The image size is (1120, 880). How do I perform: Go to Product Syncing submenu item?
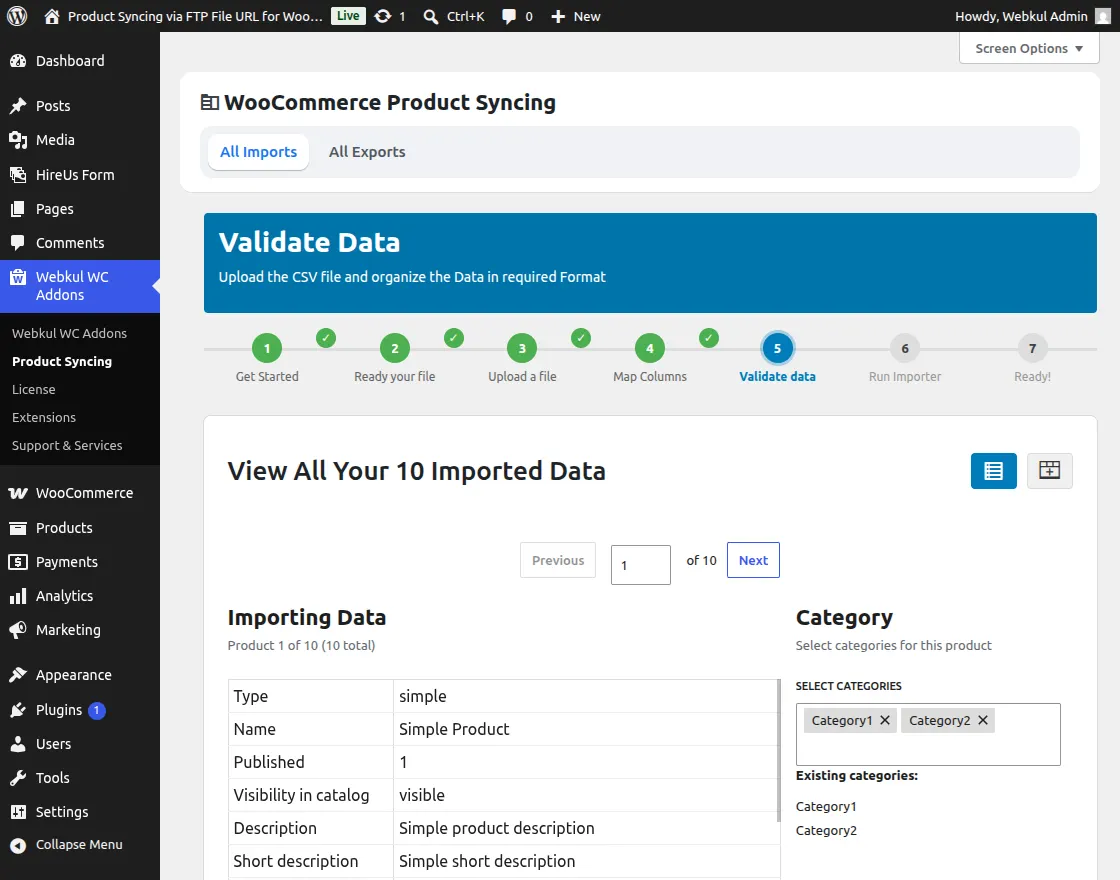tap(62, 361)
